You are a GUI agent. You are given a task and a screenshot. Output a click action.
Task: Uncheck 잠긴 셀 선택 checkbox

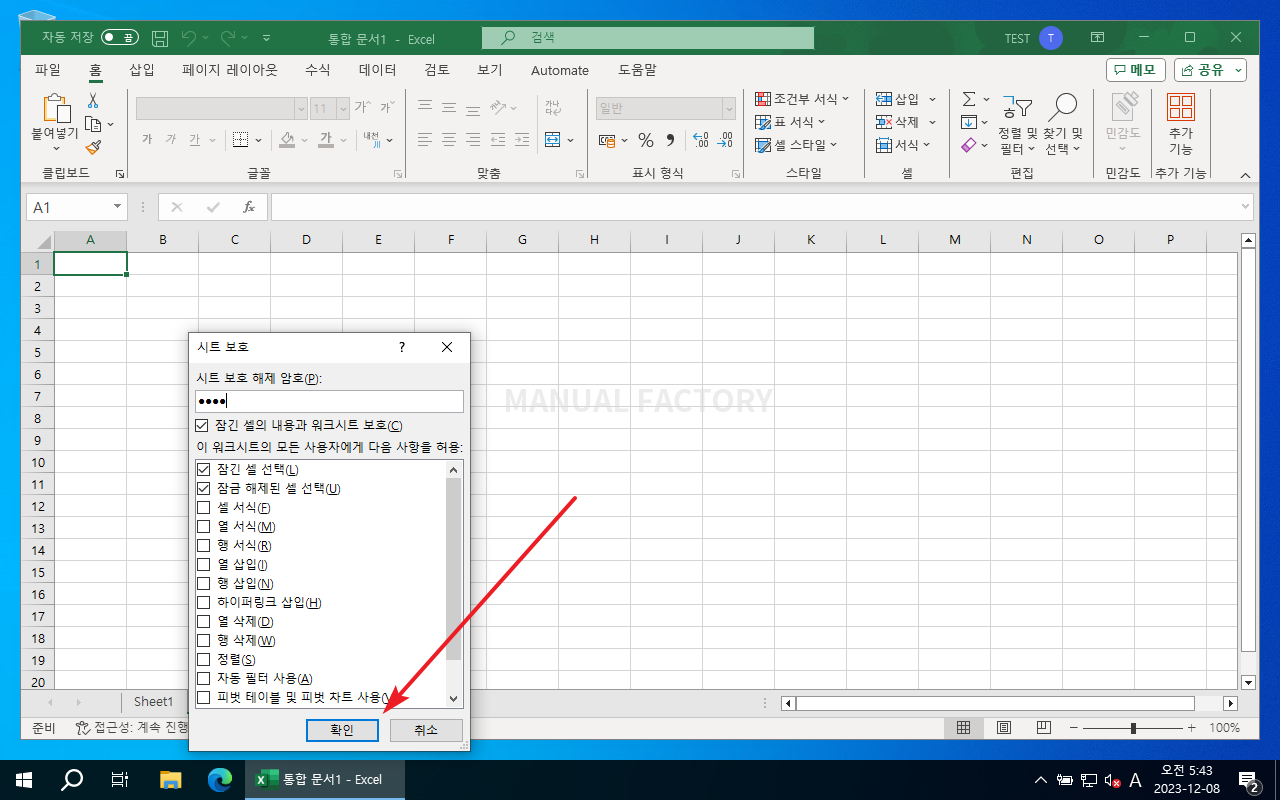[x=204, y=469]
